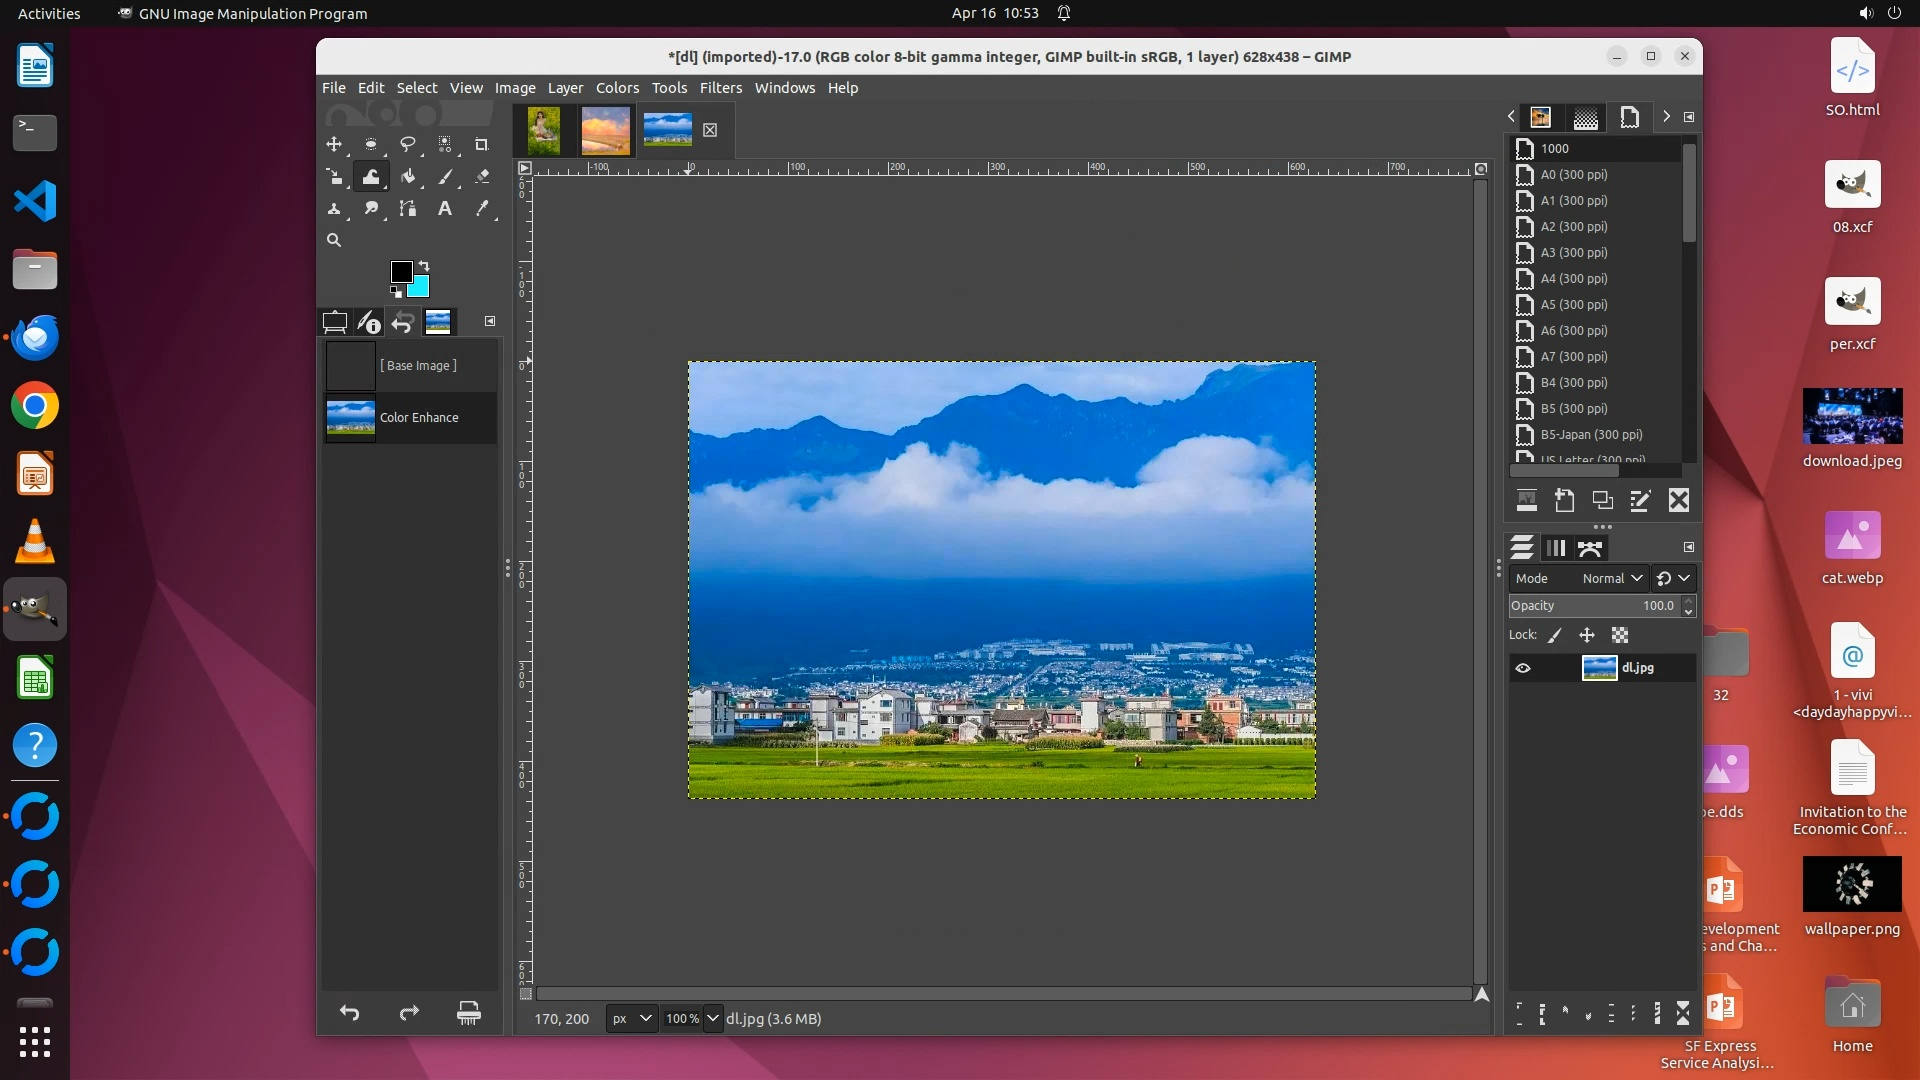Select the Color Picker eyedropper tool

(x=482, y=209)
